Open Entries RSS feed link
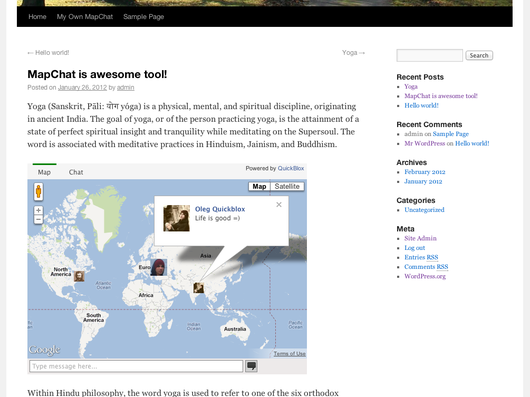The width and height of the screenshot is (530, 397). 421,257
